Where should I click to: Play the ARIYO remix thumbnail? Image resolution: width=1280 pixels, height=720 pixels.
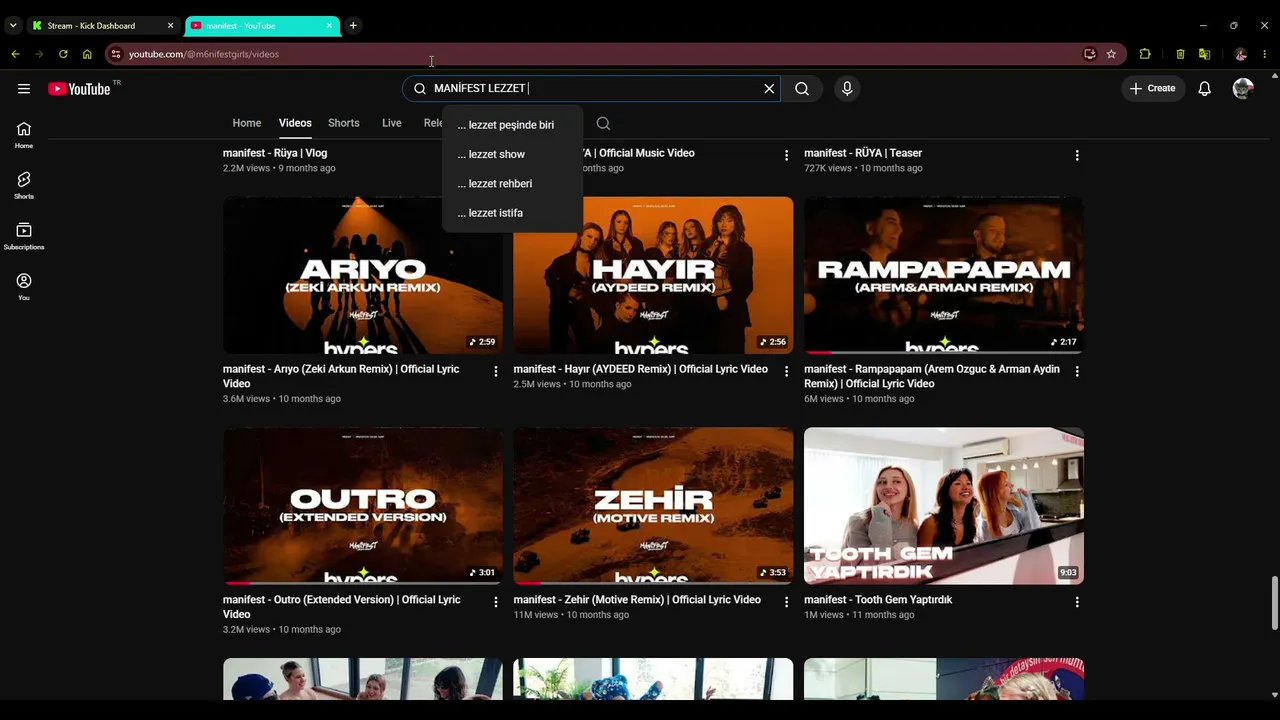coord(363,275)
